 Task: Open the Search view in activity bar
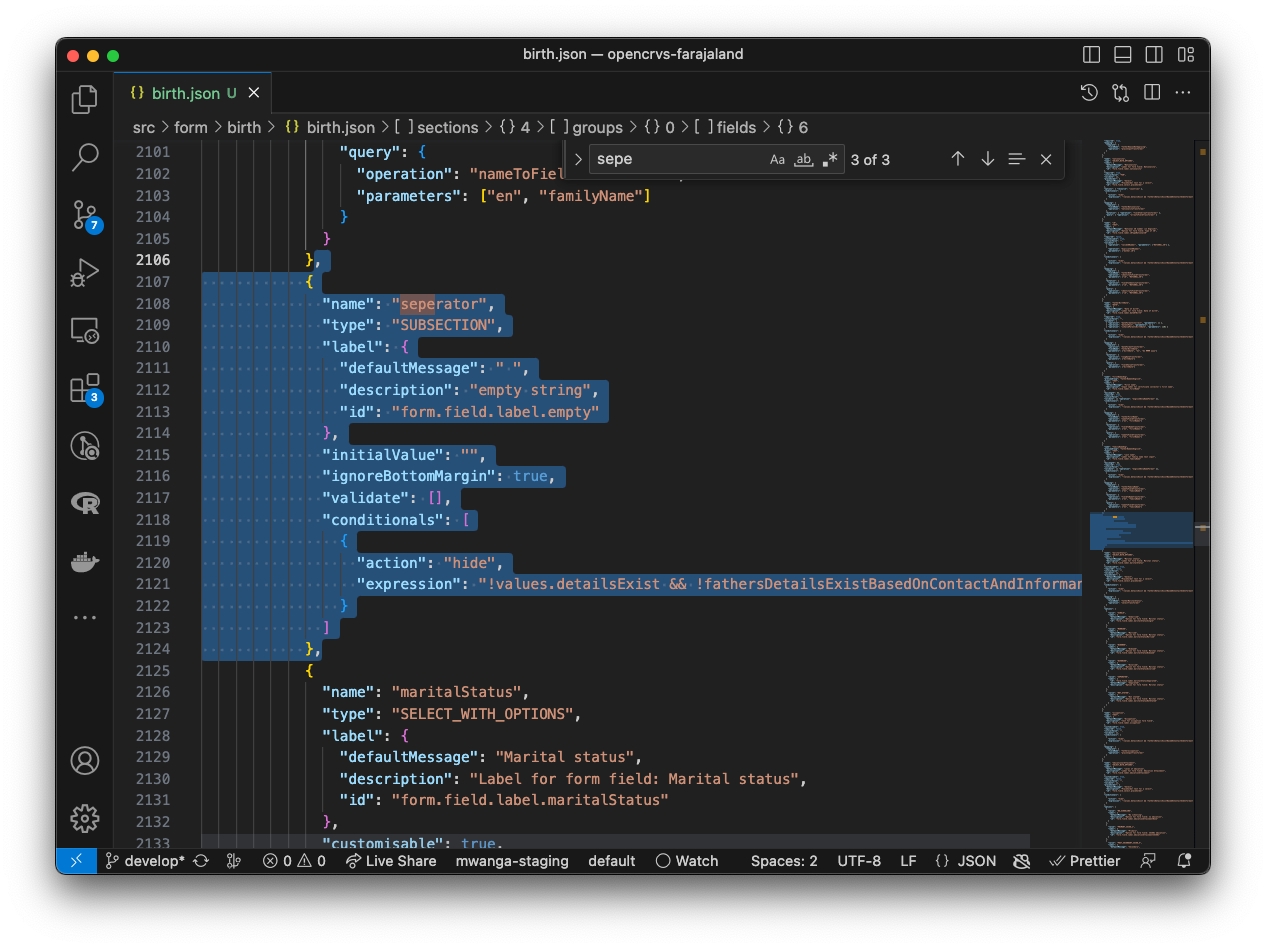click(x=85, y=156)
